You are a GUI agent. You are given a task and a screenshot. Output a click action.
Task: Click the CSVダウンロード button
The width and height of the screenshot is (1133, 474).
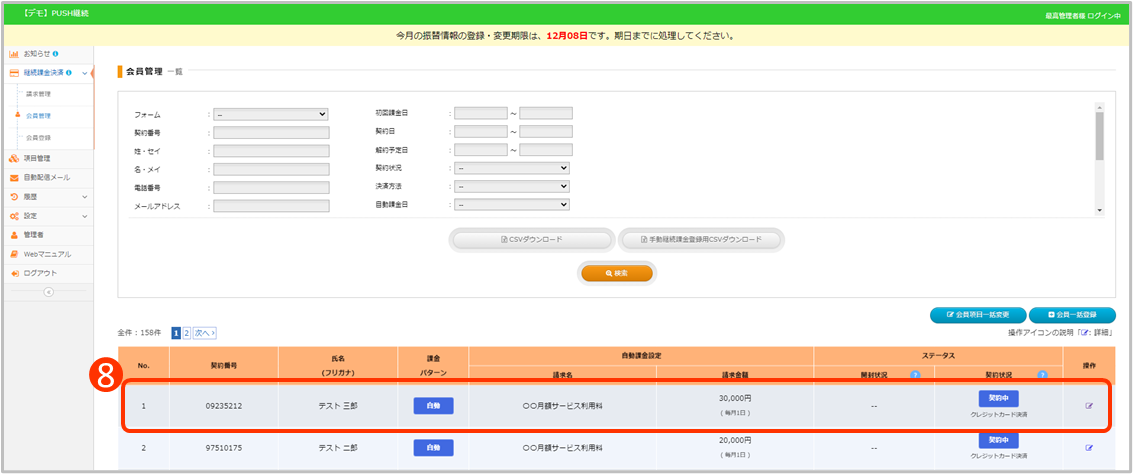click(531, 240)
